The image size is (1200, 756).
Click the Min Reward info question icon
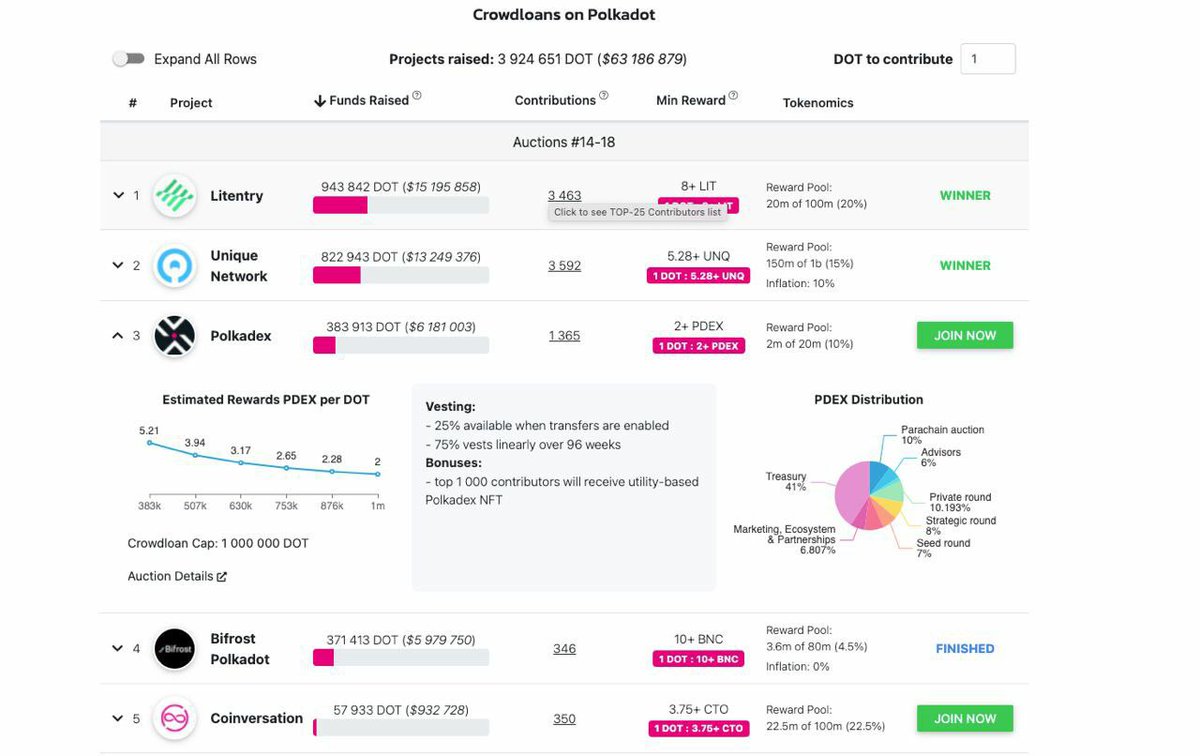[733, 96]
